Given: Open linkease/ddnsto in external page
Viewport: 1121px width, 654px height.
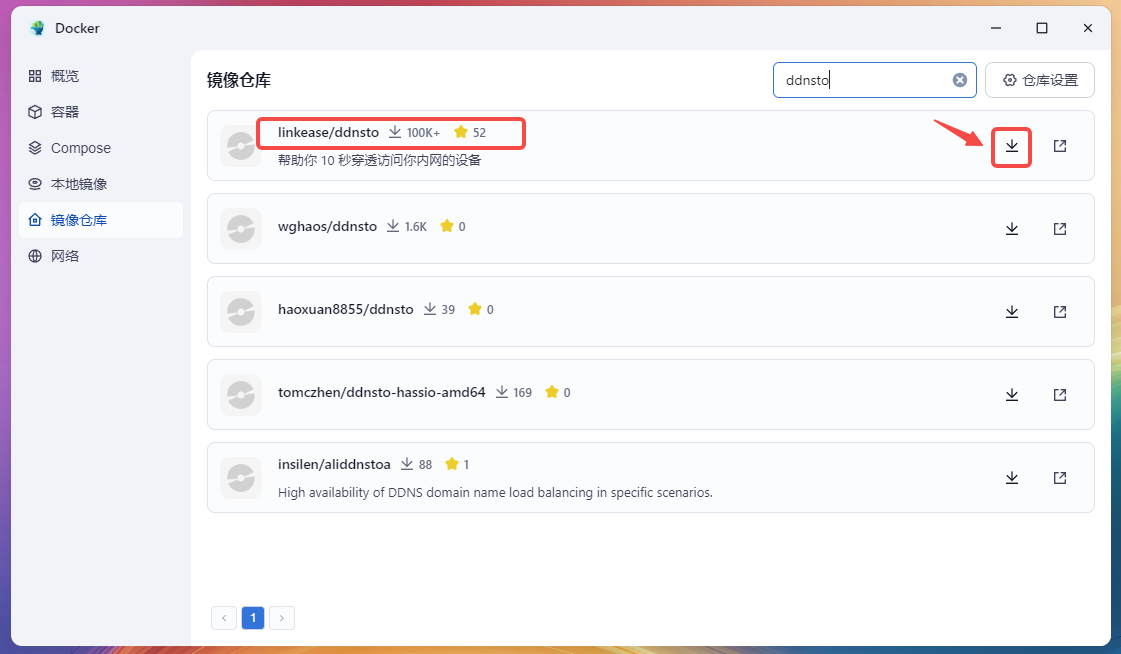Looking at the screenshot, I should coord(1060,147).
